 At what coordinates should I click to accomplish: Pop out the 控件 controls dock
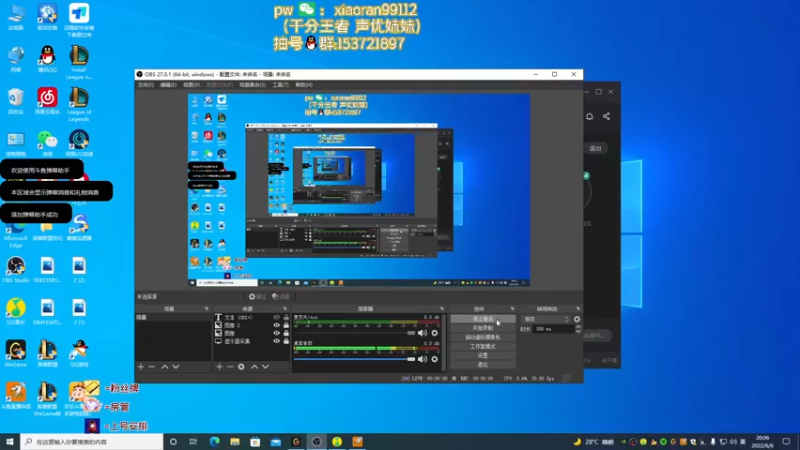coord(512,309)
